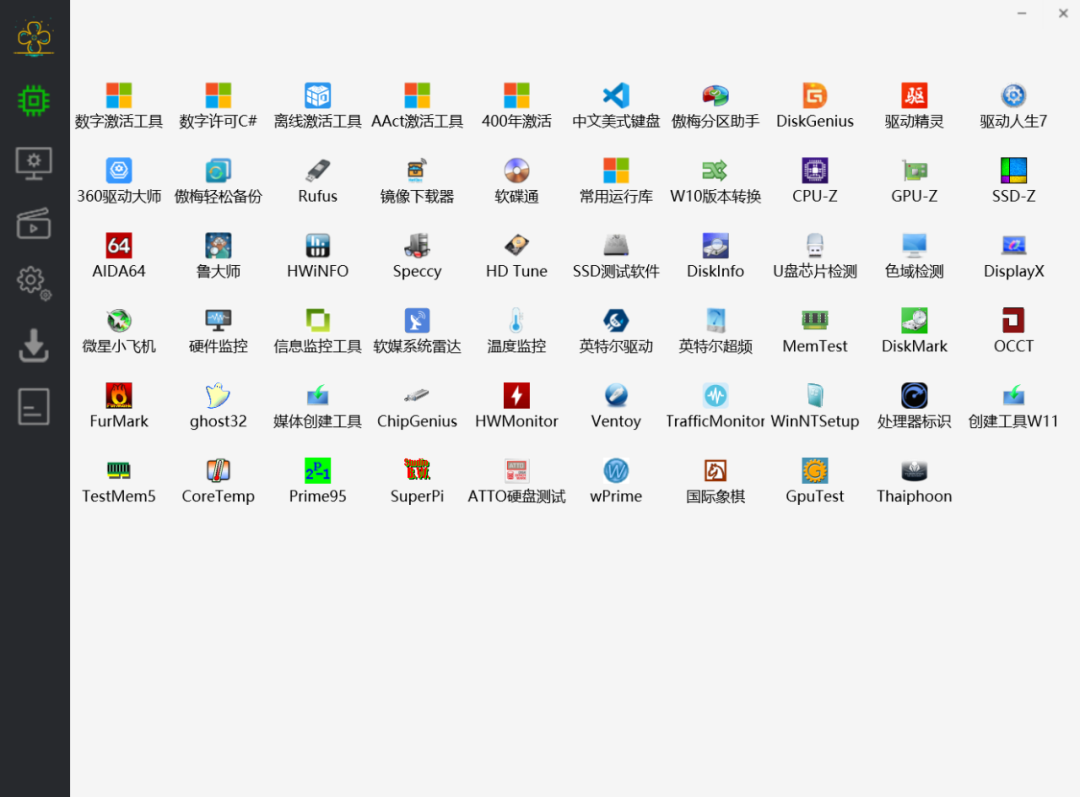Viewport: 1080px width, 797px height.
Task: Open the CPU-Z tool
Action: (815, 181)
